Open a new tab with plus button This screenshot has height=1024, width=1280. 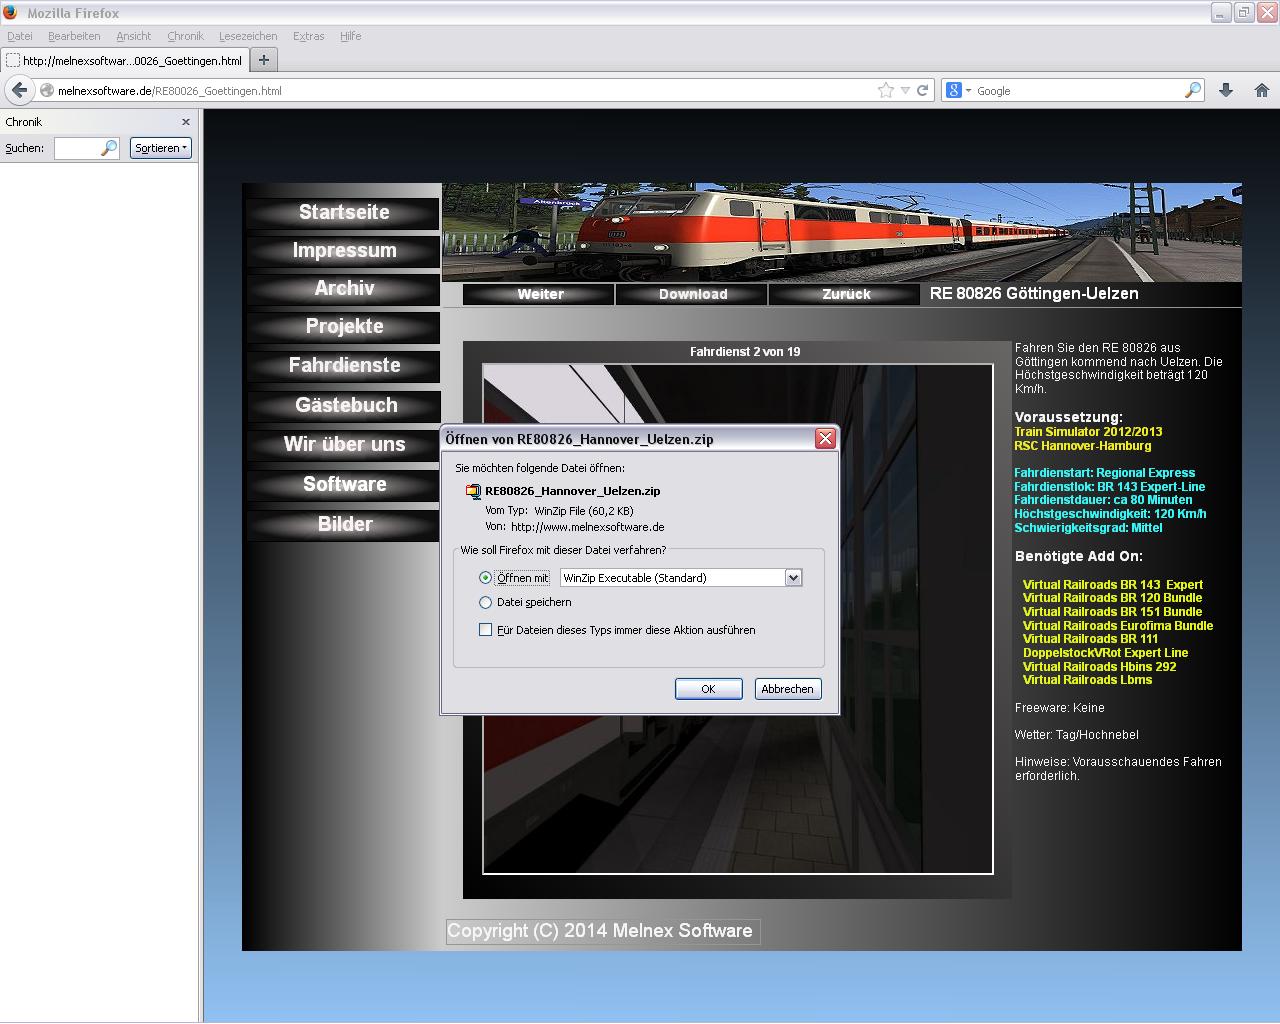(x=264, y=60)
